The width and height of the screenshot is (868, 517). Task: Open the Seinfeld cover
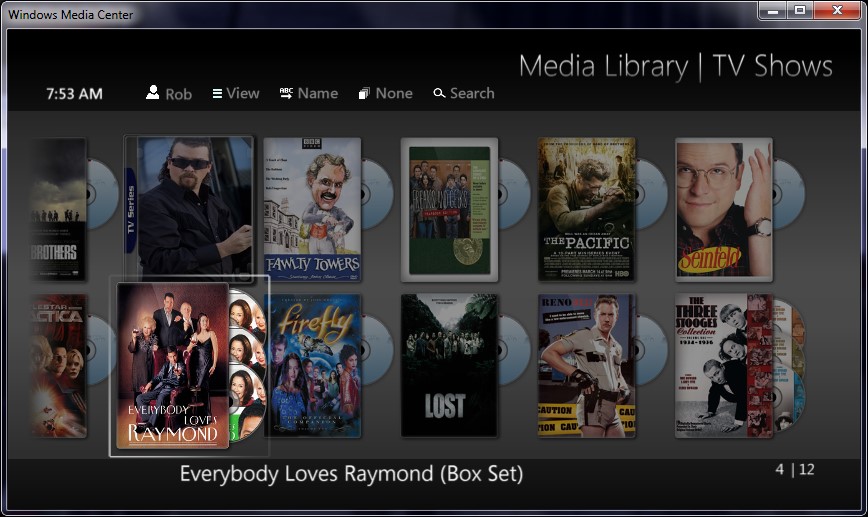click(724, 210)
